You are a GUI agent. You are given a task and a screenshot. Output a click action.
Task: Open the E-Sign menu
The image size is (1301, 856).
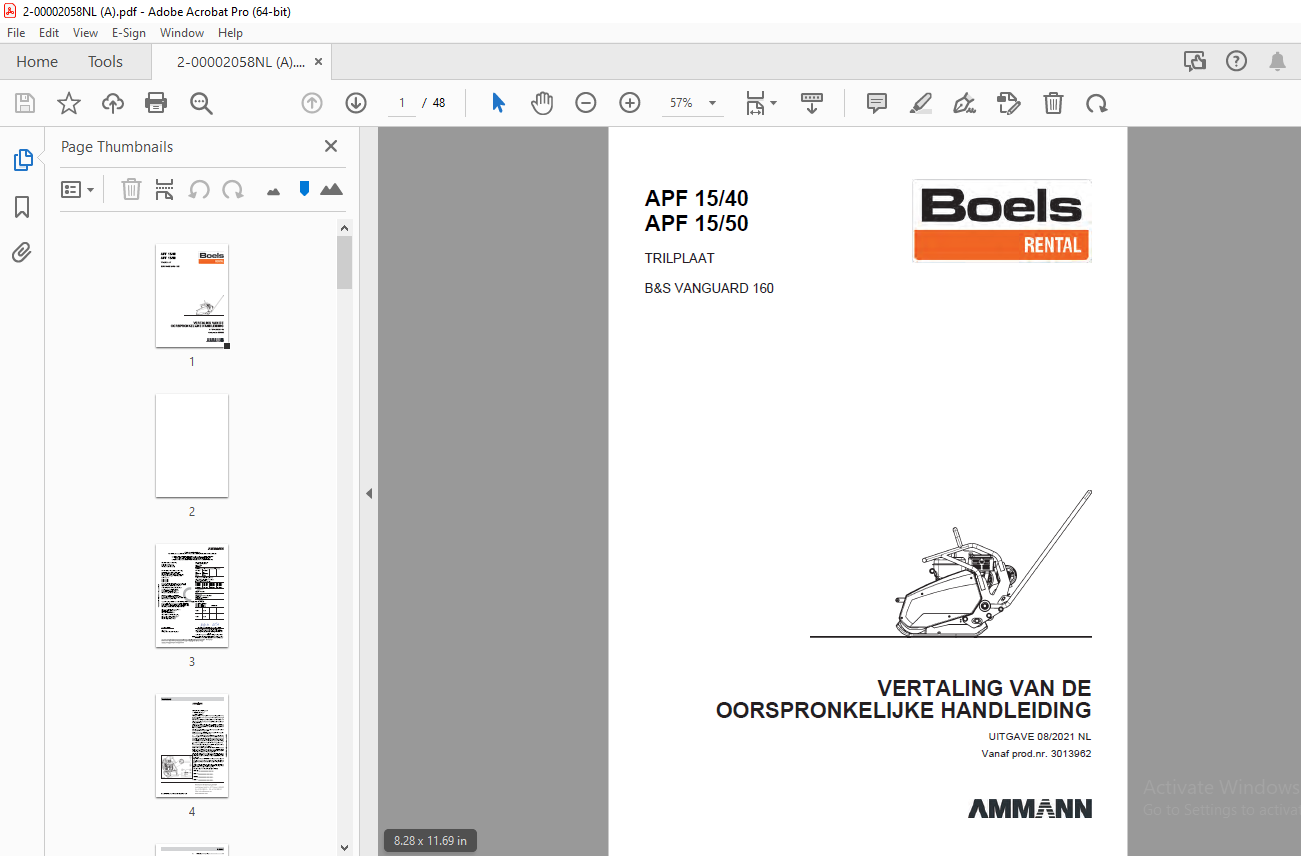point(129,33)
